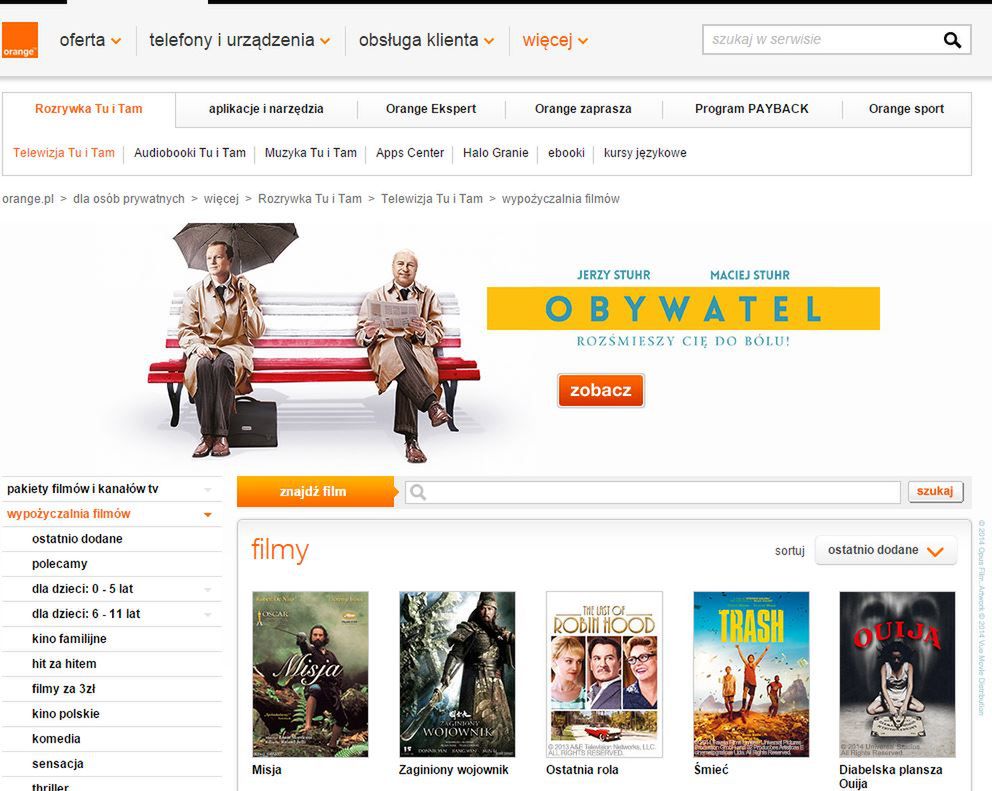The width and height of the screenshot is (992, 791).
Task: Open Muzyka Tu i Tam link
Action: point(311,153)
